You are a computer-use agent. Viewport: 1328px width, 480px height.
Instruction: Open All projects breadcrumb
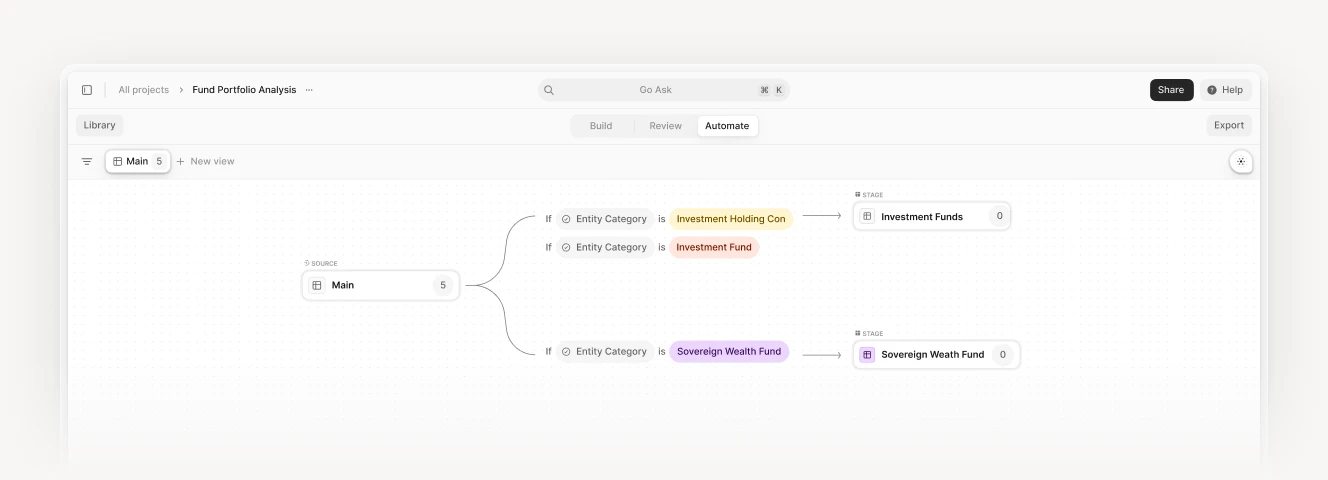[144, 90]
